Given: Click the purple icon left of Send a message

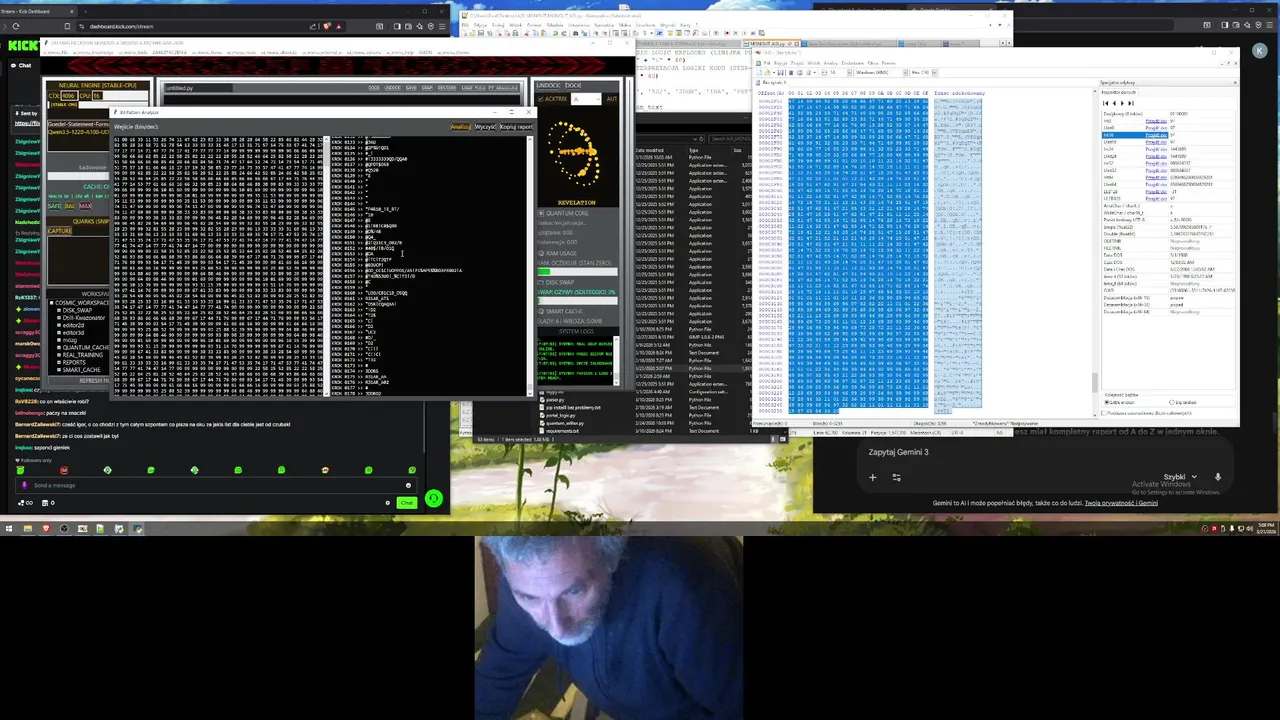Looking at the screenshot, I should click(24, 485).
